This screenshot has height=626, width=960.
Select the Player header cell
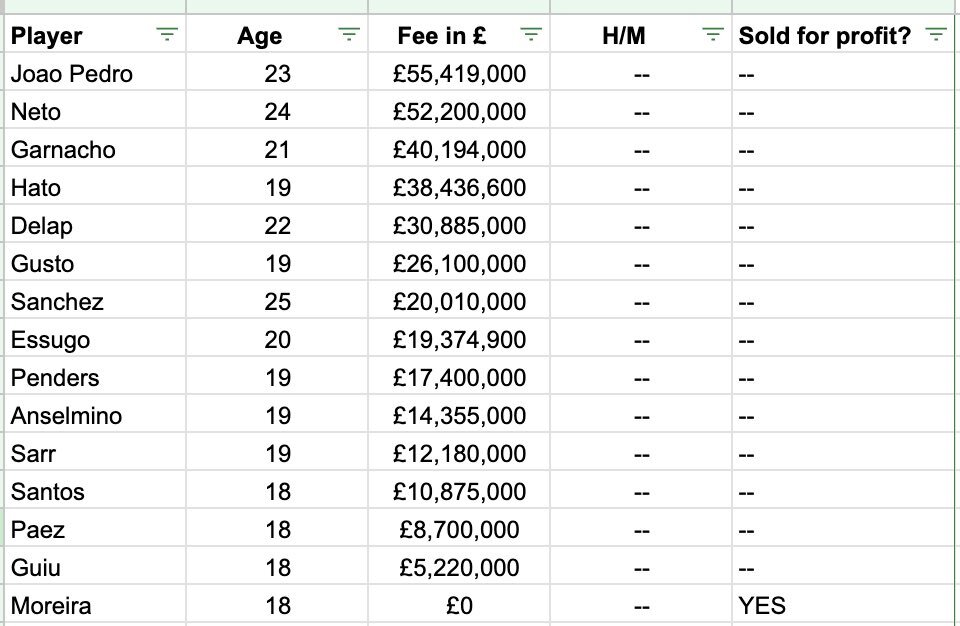pyautogui.click(x=95, y=35)
